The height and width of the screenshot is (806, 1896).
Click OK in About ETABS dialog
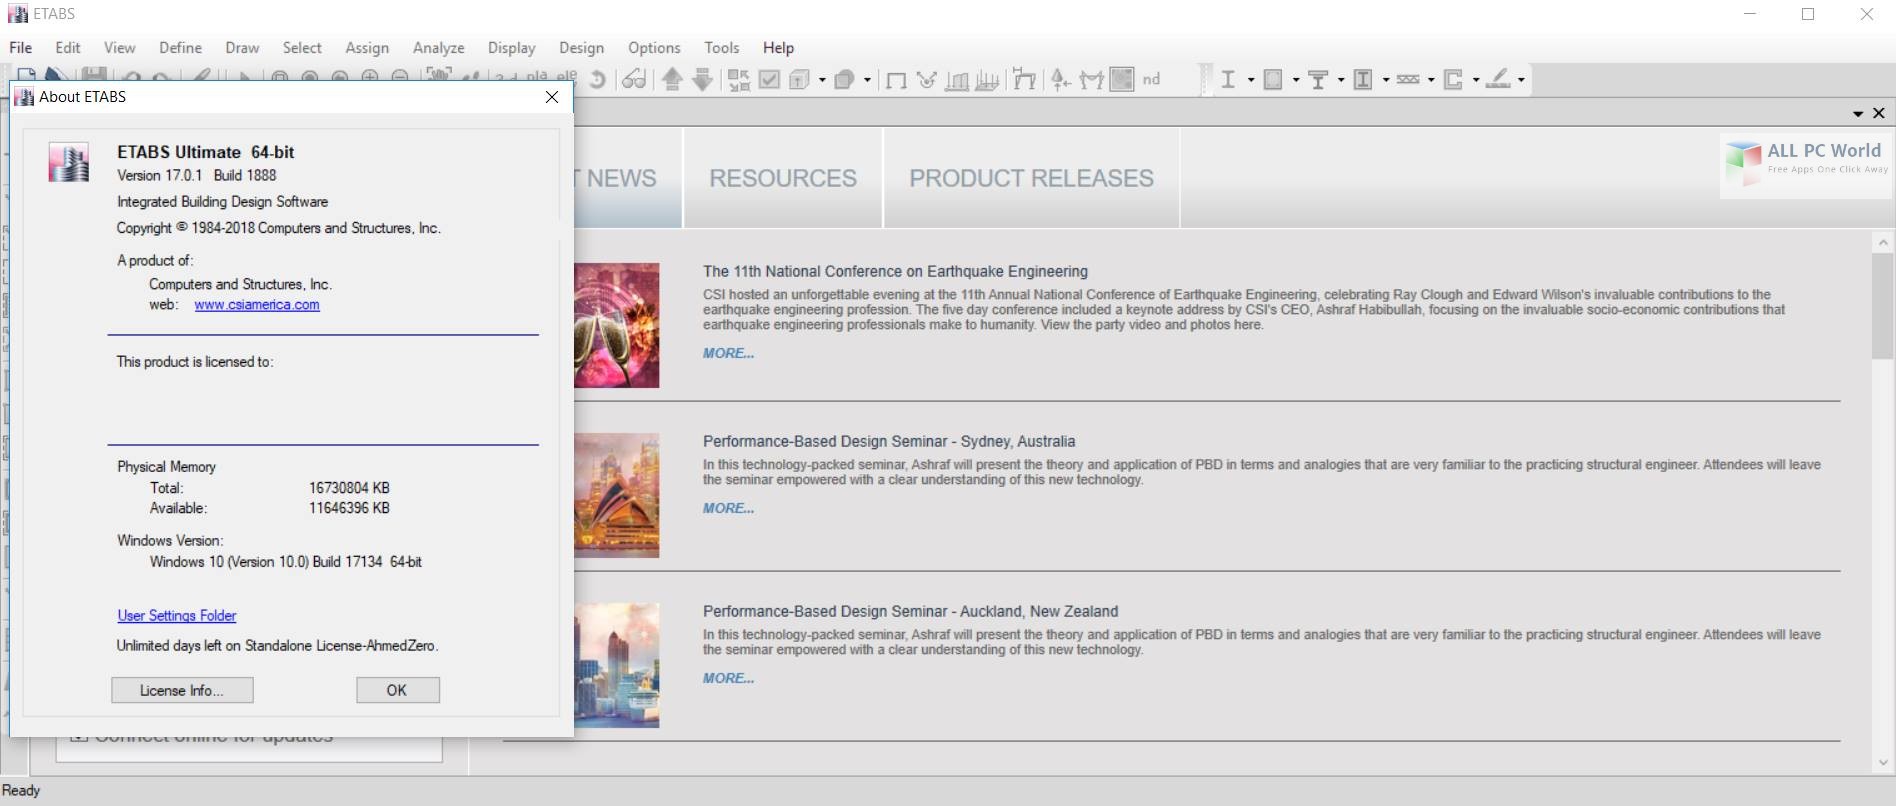tap(397, 690)
